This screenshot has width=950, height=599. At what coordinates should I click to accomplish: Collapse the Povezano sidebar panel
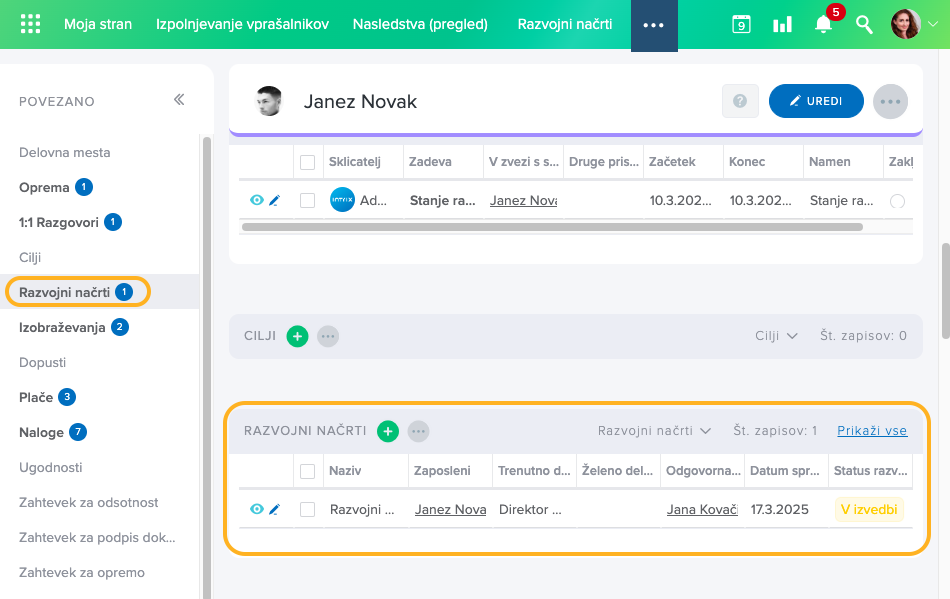click(x=179, y=100)
